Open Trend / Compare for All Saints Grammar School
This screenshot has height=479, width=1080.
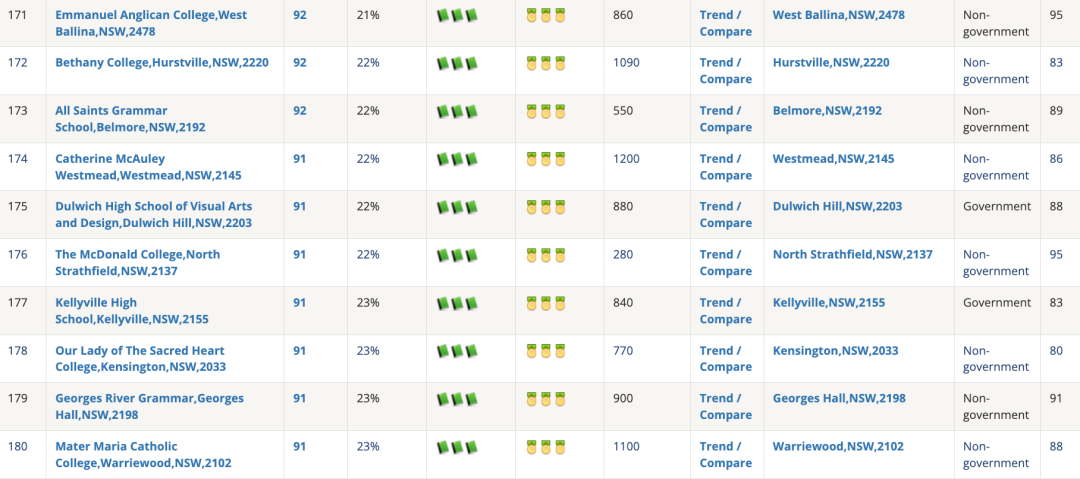725,119
